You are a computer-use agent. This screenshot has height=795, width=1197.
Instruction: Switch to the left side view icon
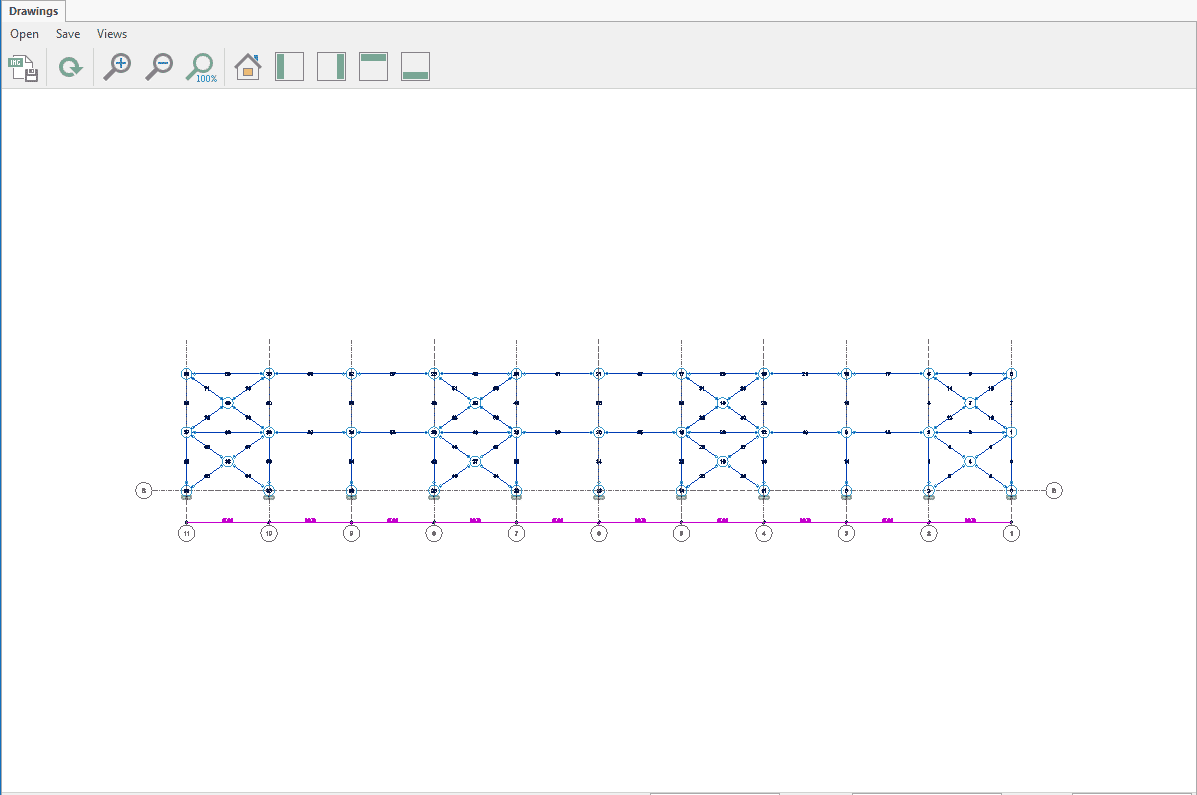pyautogui.click(x=289, y=67)
